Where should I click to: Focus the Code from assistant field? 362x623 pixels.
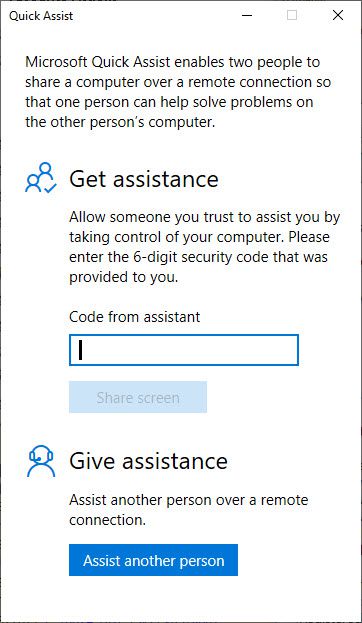tap(184, 350)
